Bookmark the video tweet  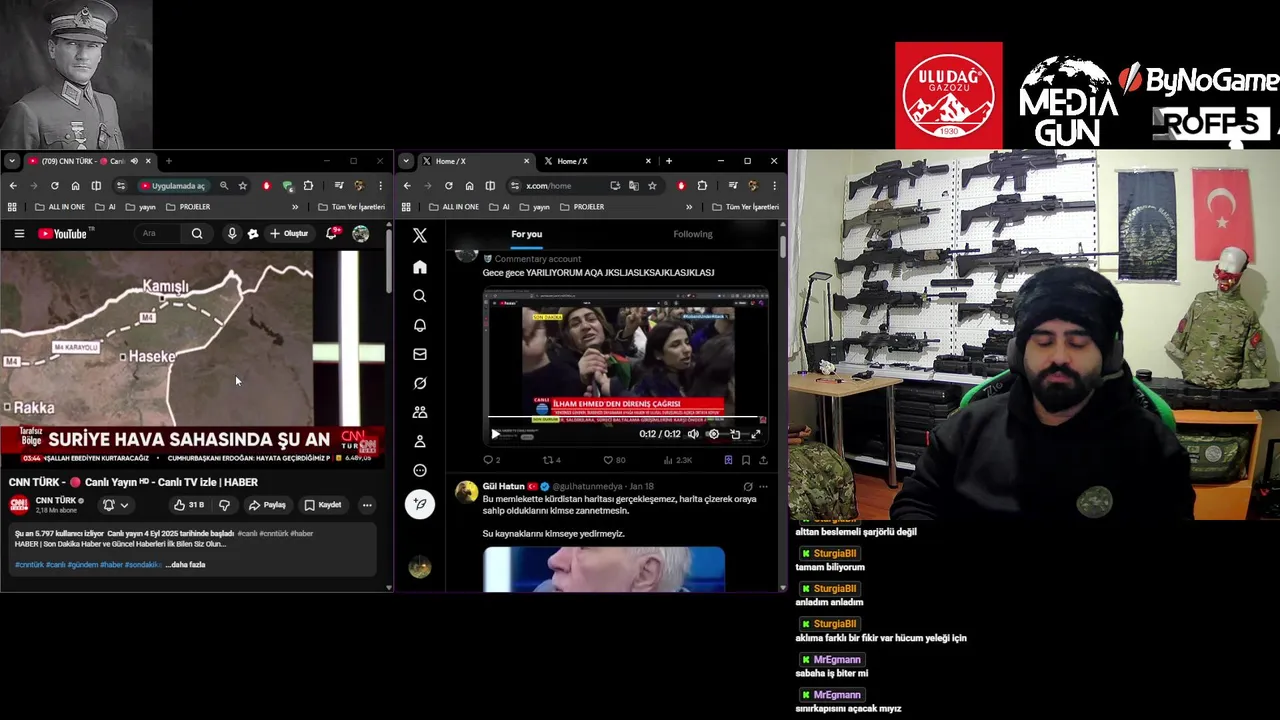coord(746,460)
